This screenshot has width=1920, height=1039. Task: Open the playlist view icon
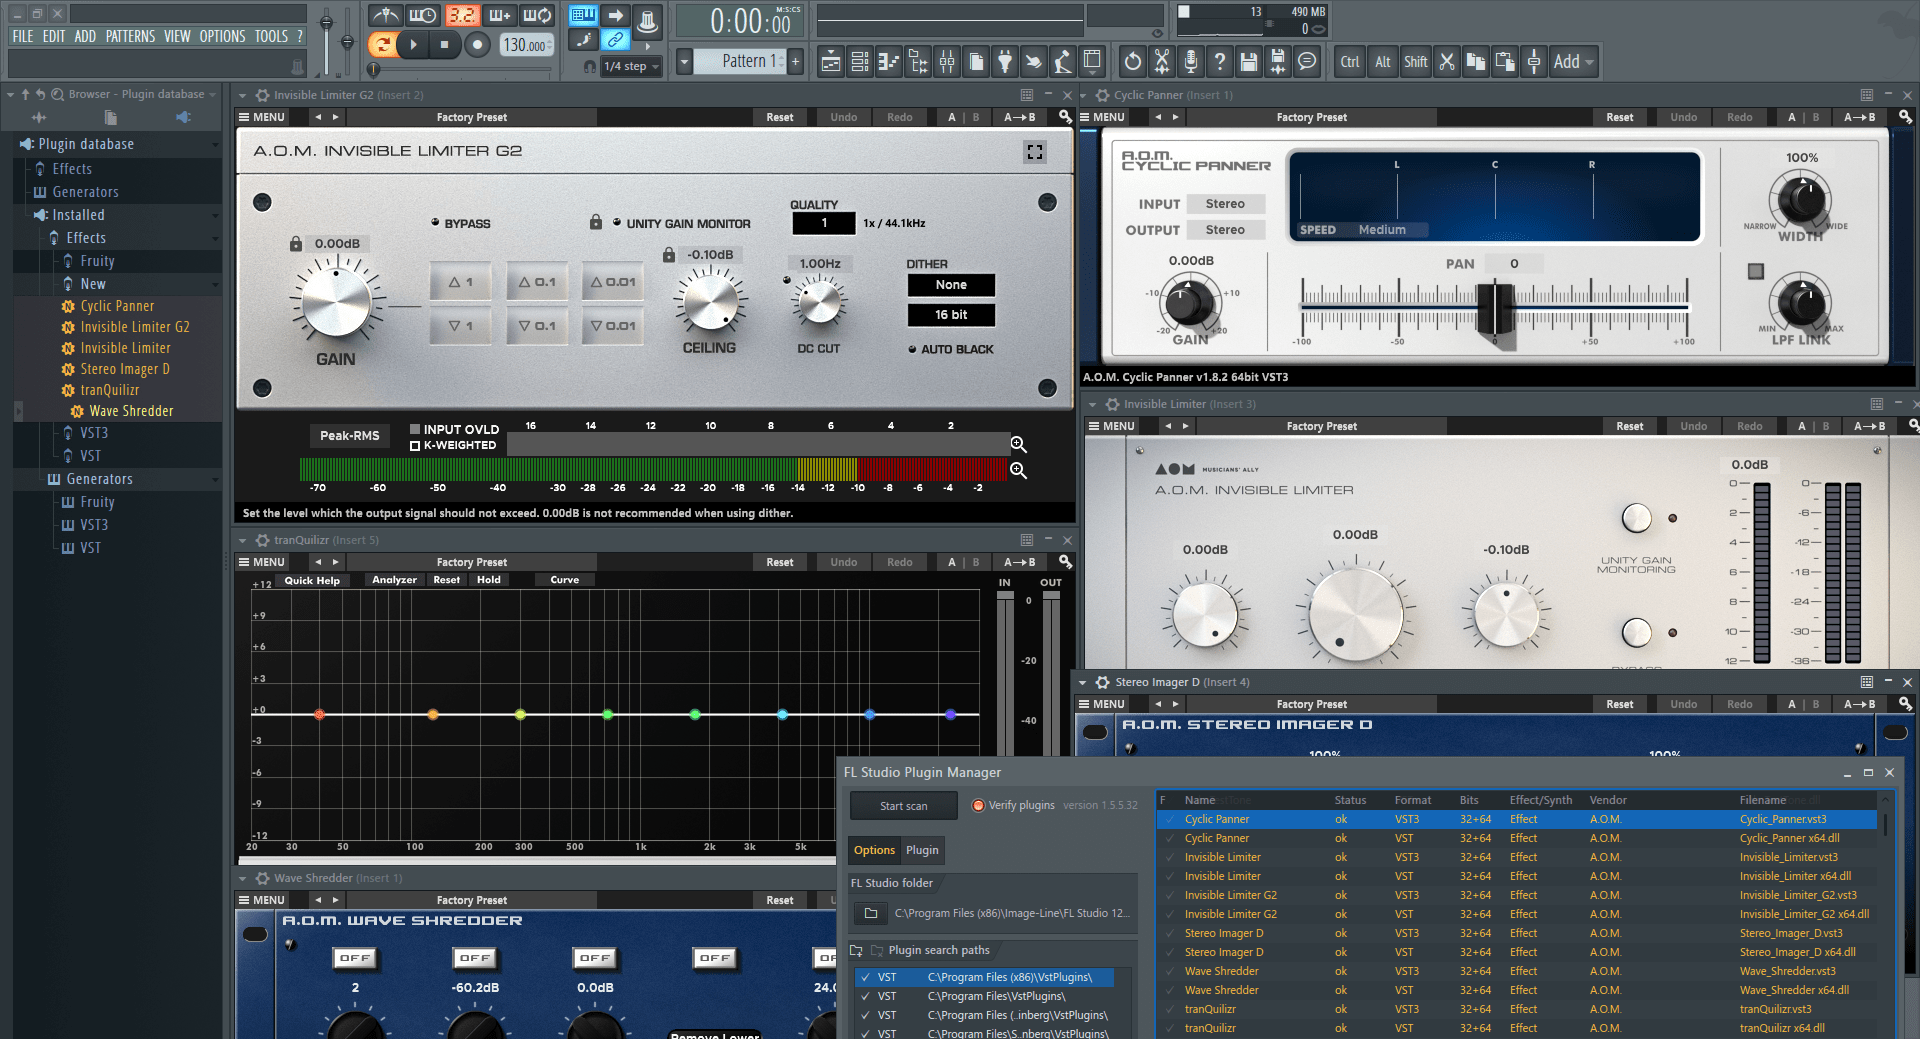click(830, 62)
